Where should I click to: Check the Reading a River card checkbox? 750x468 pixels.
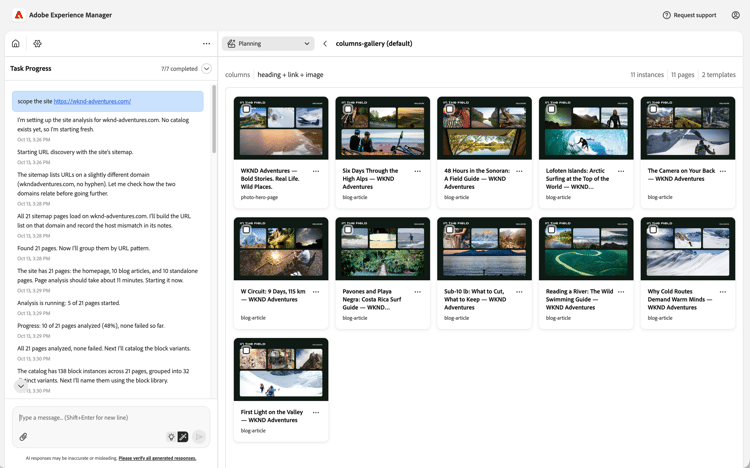coord(551,230)
